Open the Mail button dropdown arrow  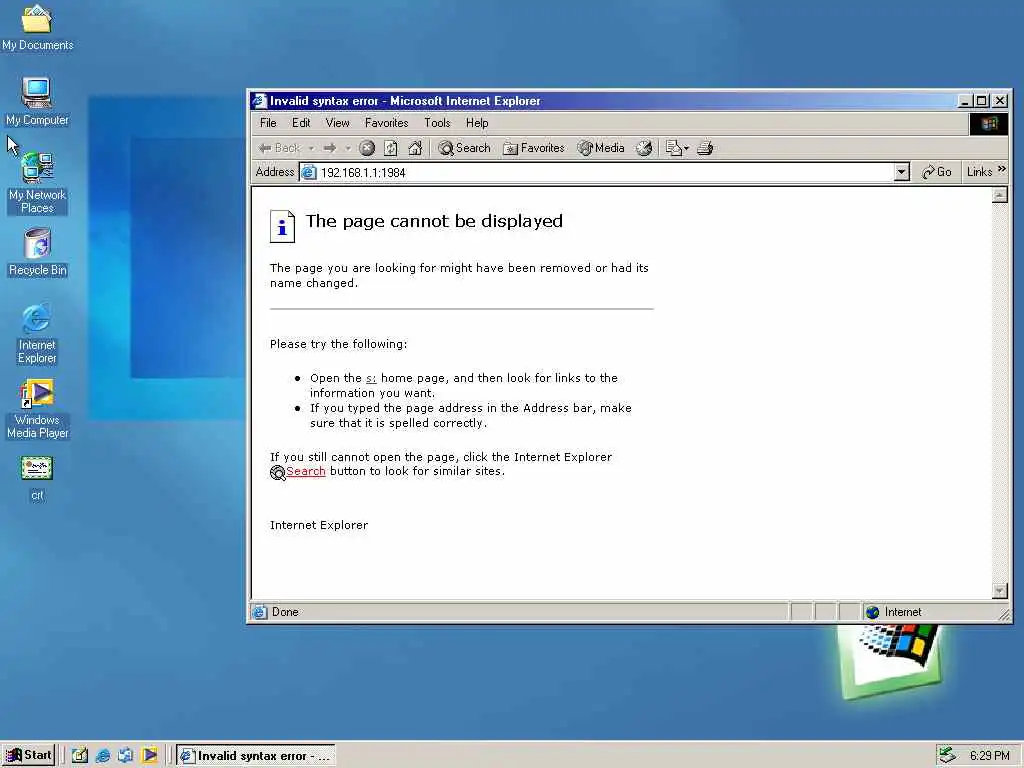pos(686,148)
